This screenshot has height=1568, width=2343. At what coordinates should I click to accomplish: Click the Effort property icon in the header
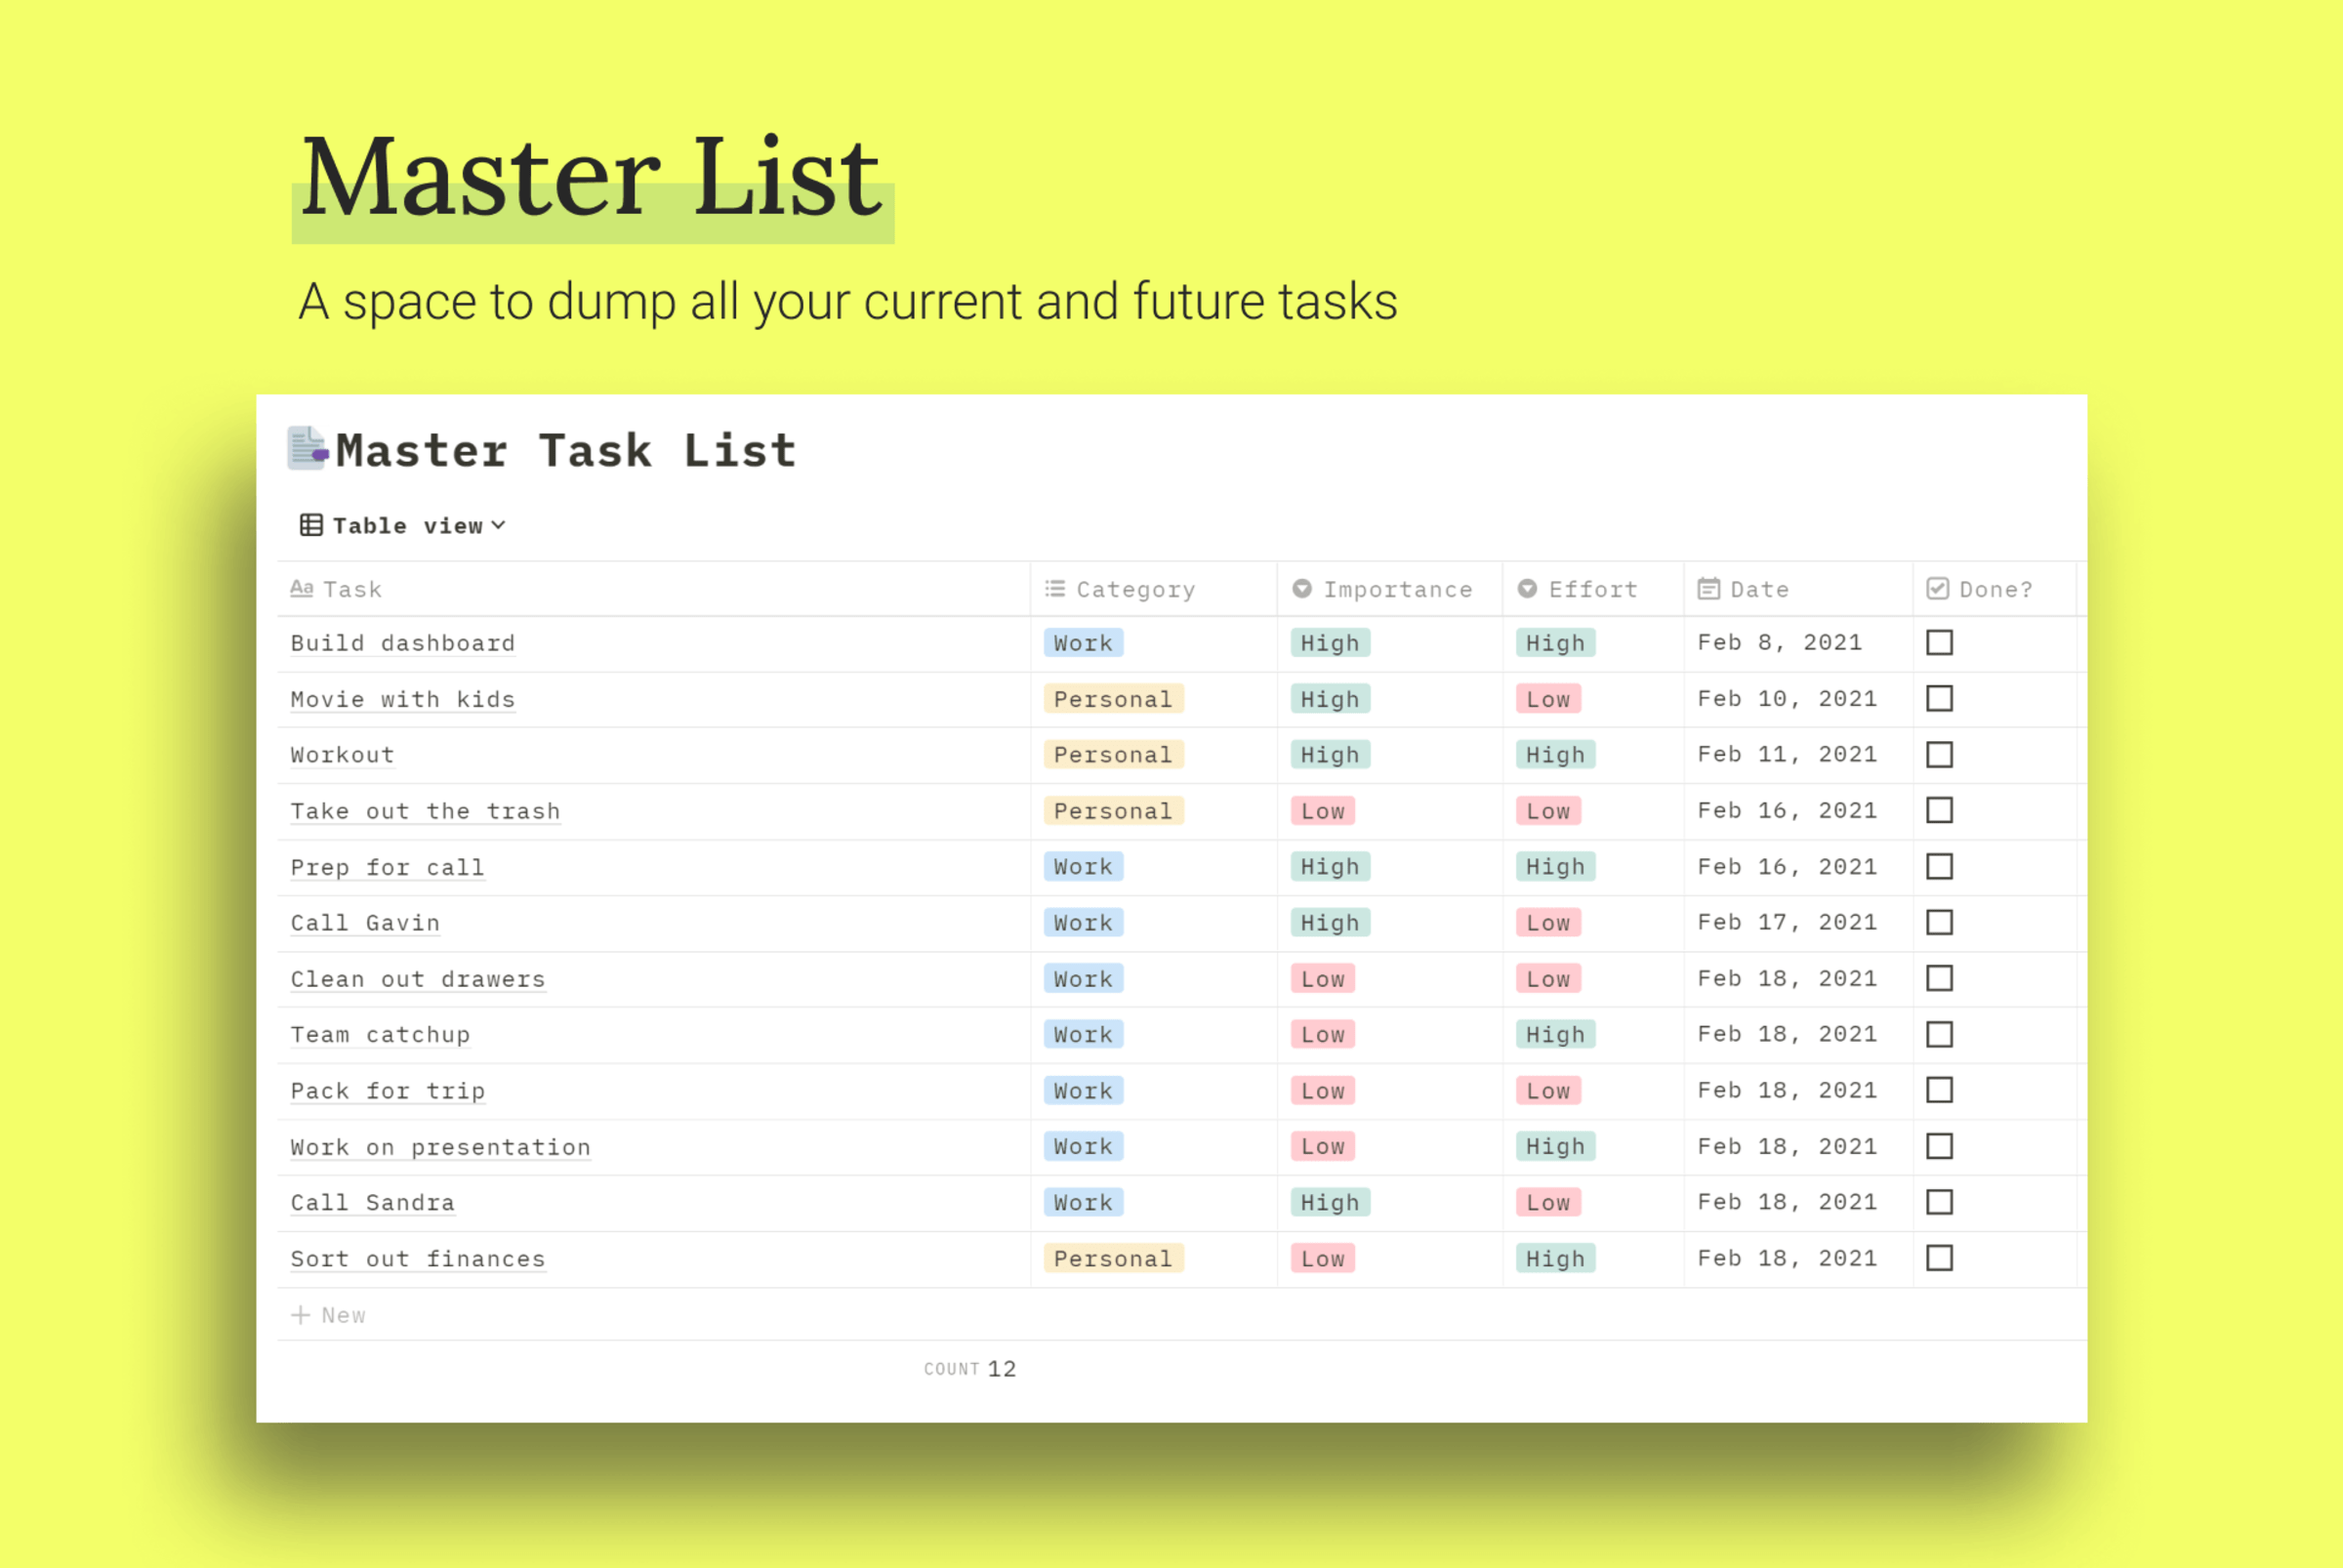click(x=1527, y=588)
